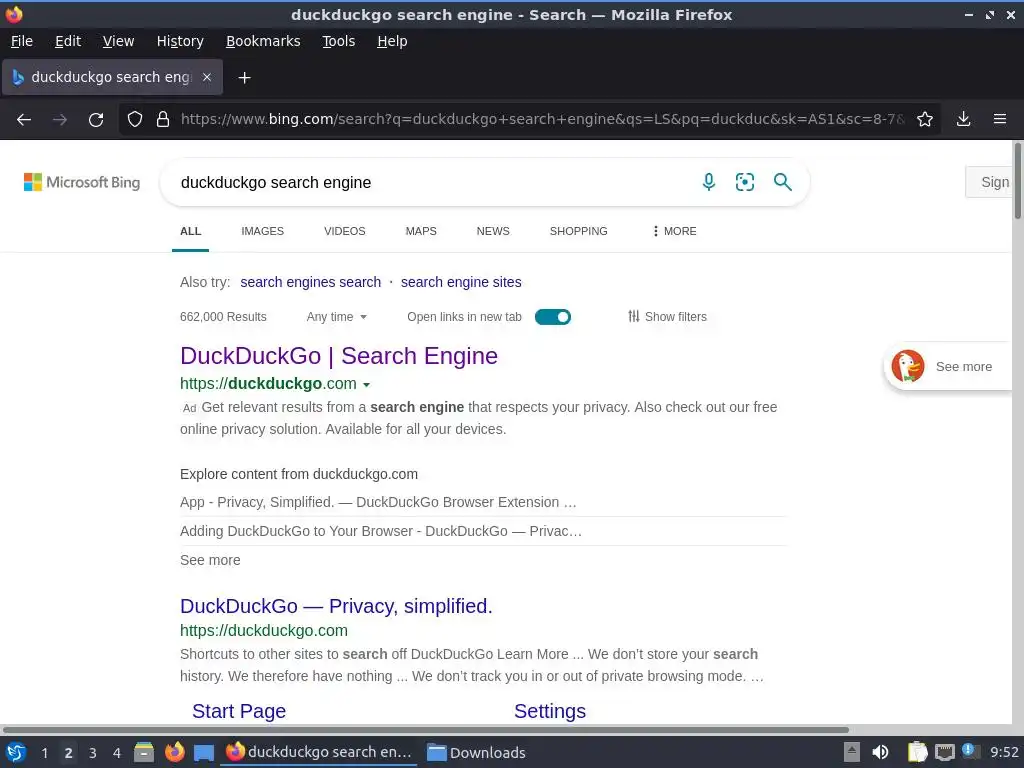The image size is (1024, 768).
Task: Expand the duckduckgo.com ad URL arrow
Action: point(366,385)
